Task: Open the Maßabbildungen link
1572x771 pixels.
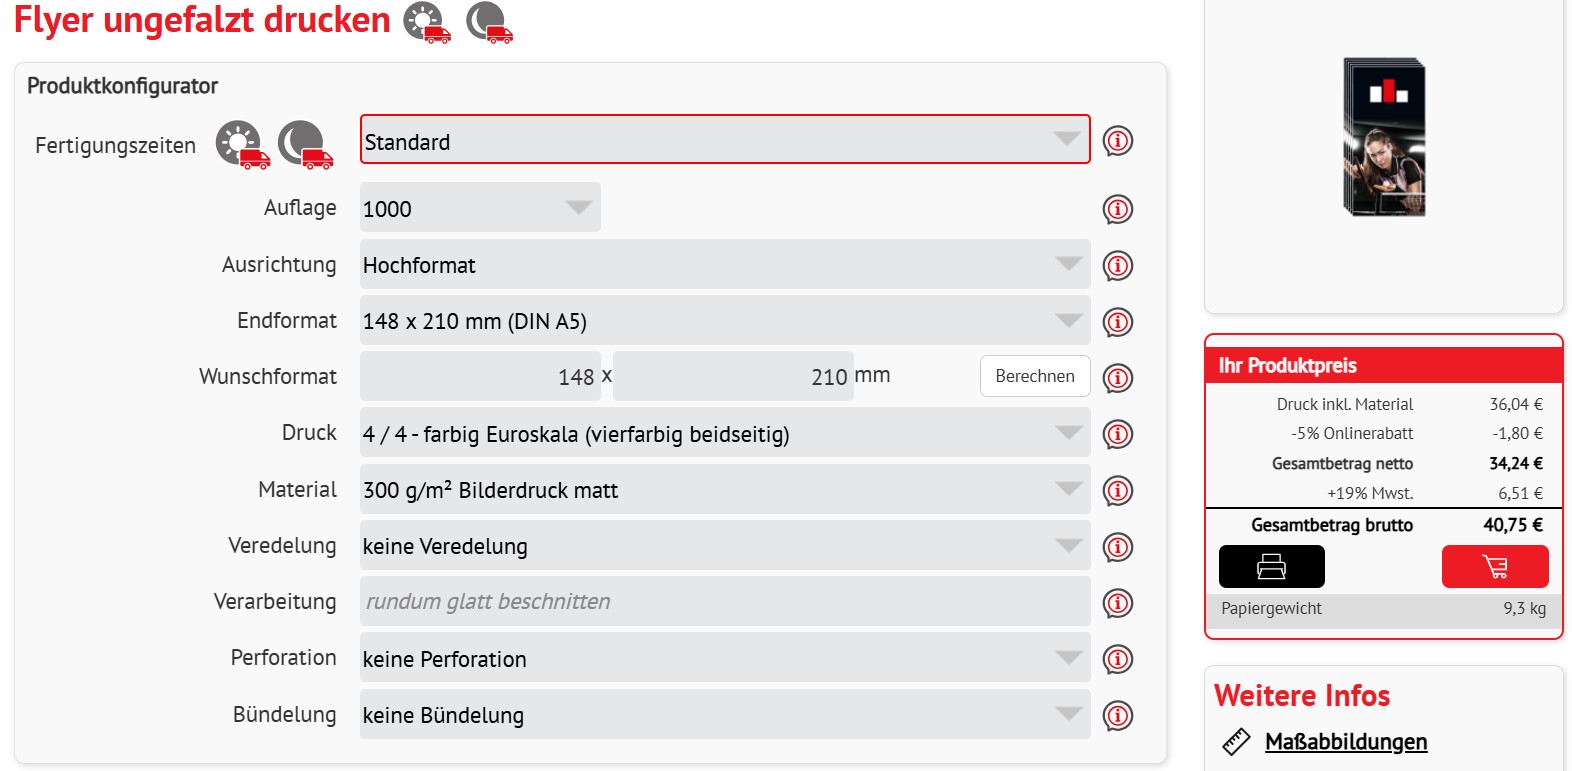Action: pyautogui.click(x=1345, y=742)
